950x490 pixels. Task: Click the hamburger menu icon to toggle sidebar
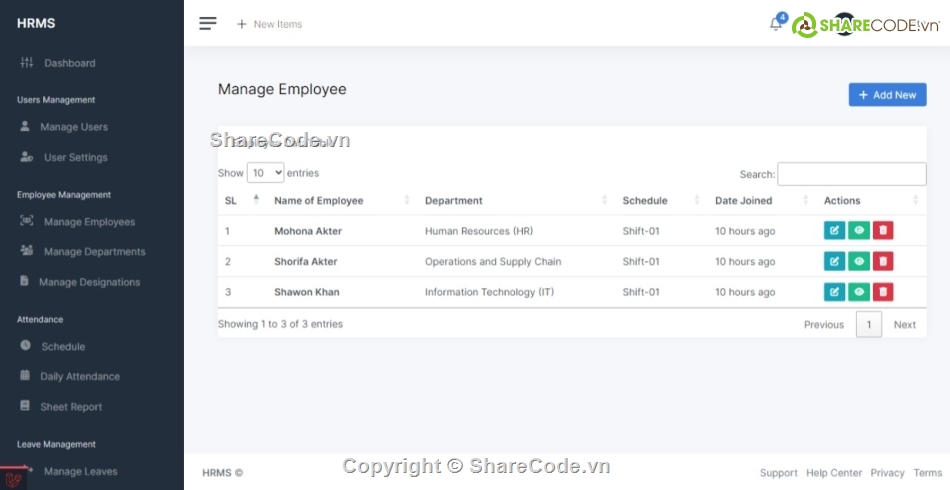click(x=208, y=24)
